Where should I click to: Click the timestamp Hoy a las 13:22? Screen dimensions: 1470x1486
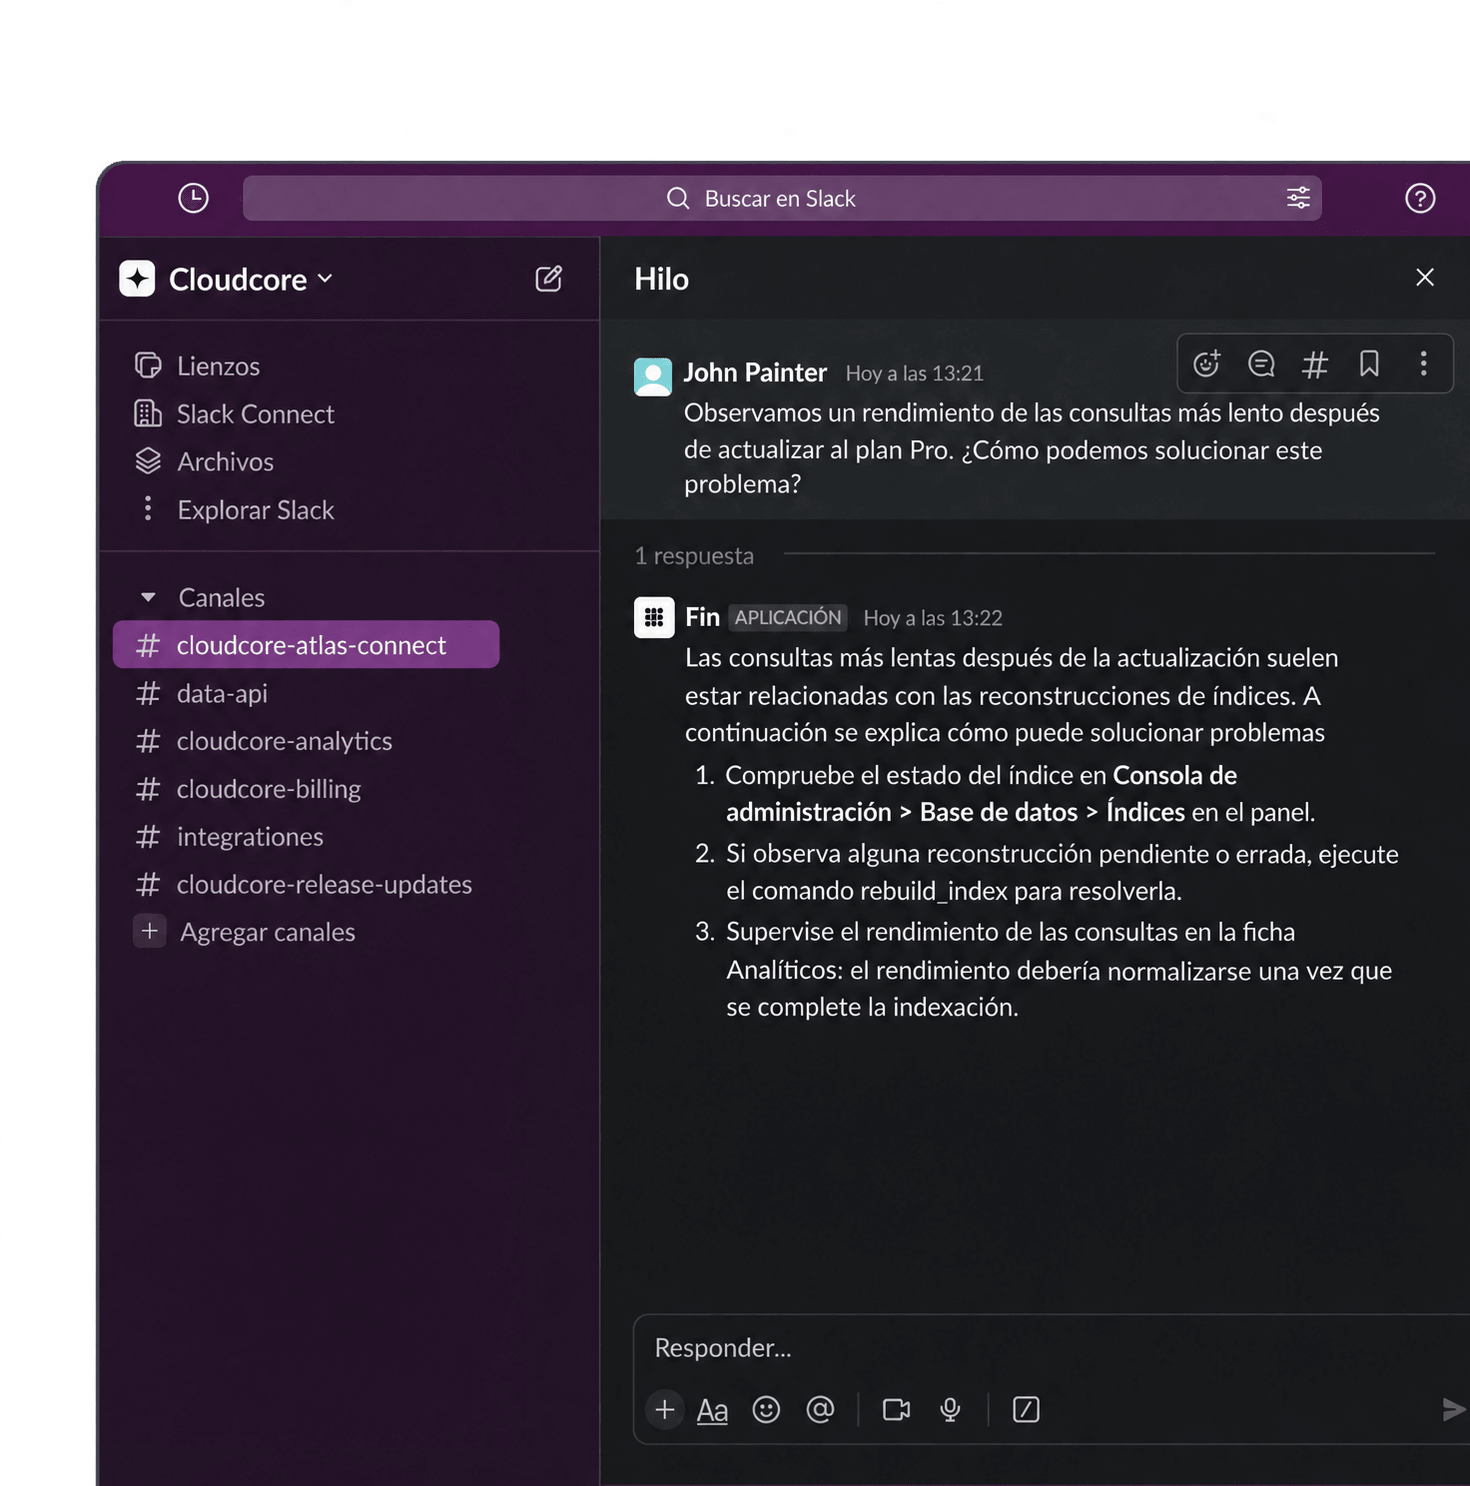[x=932, y=618]
